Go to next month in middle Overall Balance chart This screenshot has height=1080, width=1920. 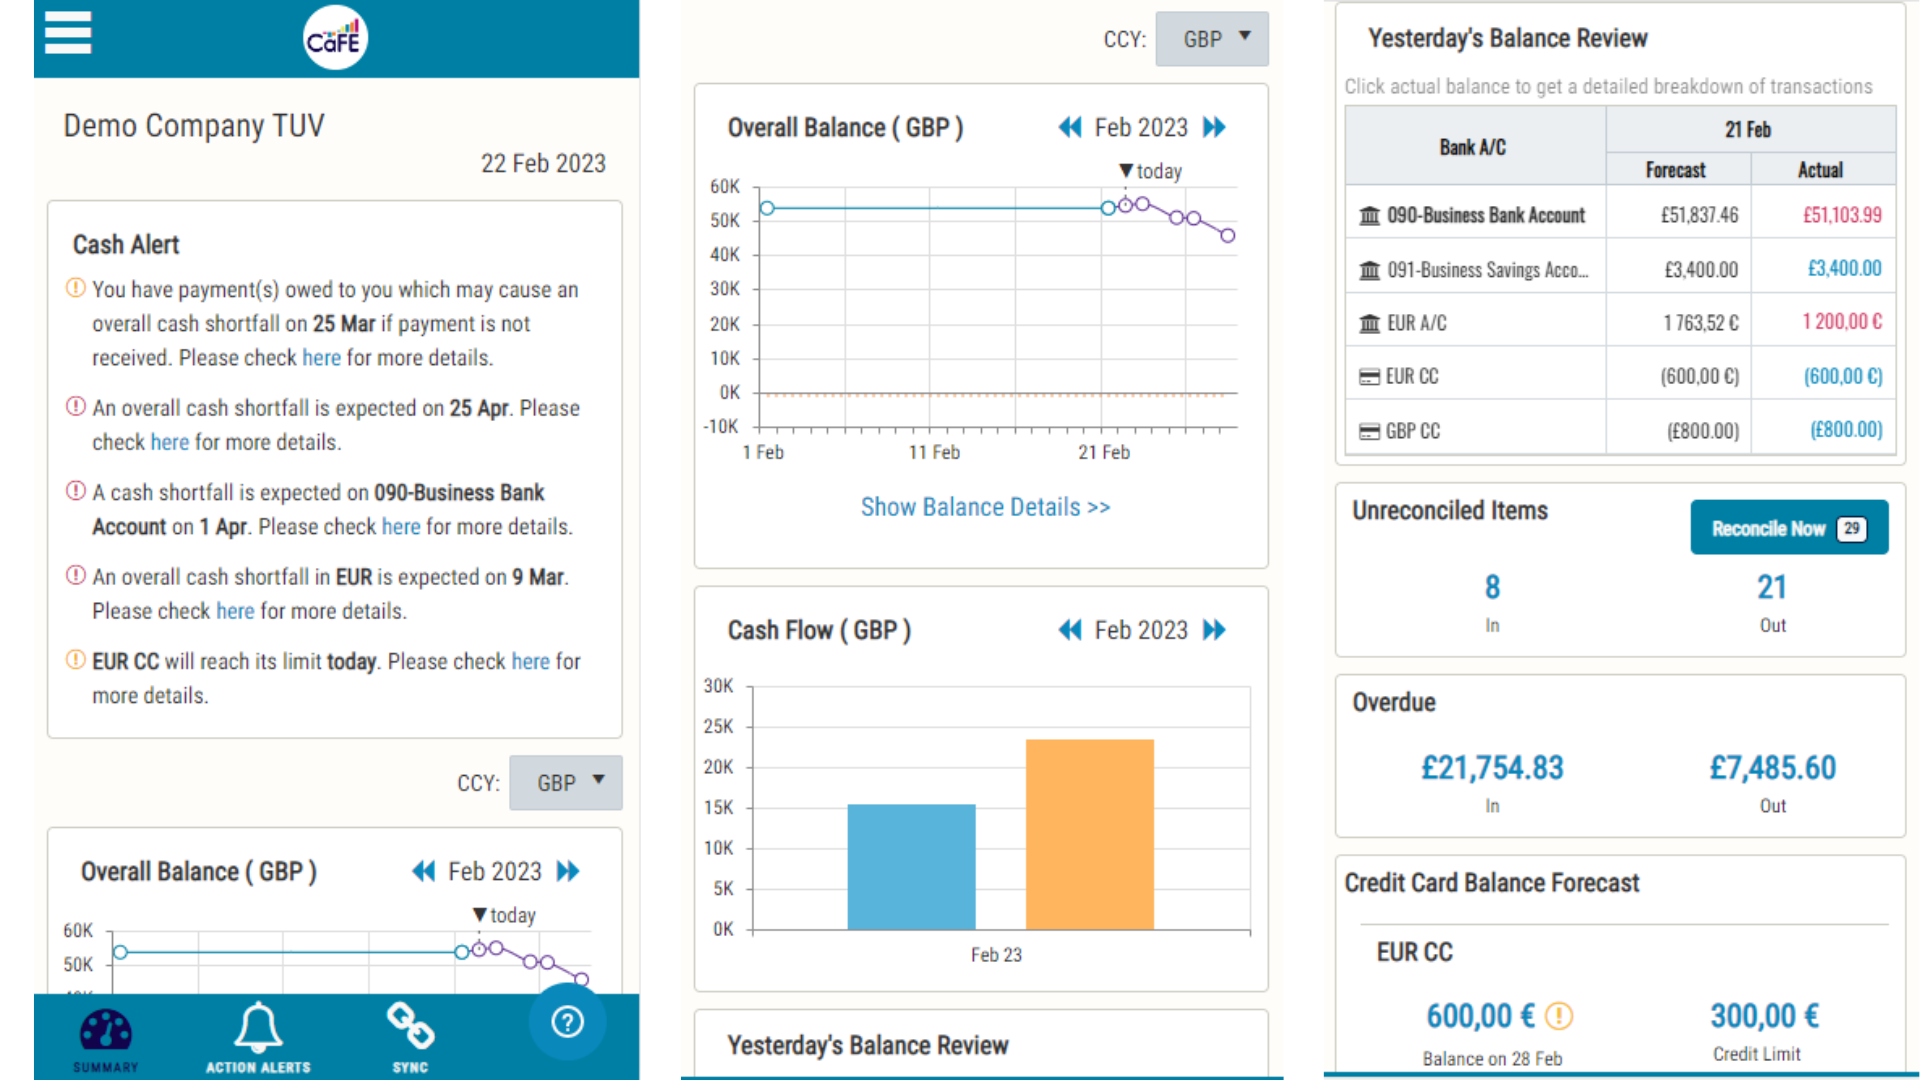[1214, 127]
